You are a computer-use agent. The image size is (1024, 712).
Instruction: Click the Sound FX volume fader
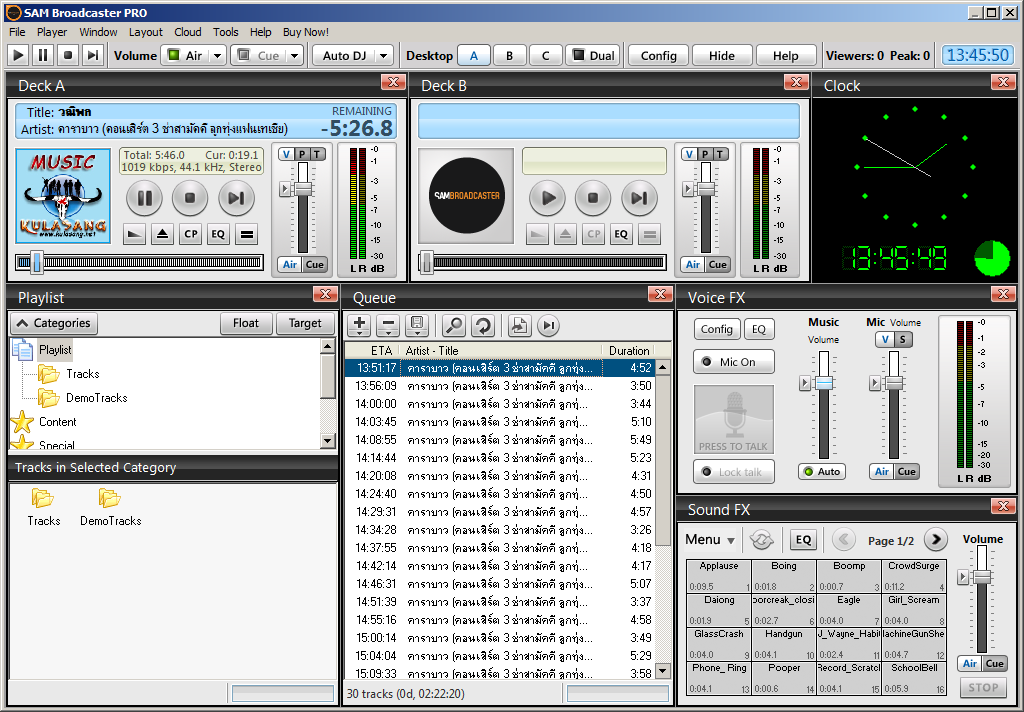982,577
